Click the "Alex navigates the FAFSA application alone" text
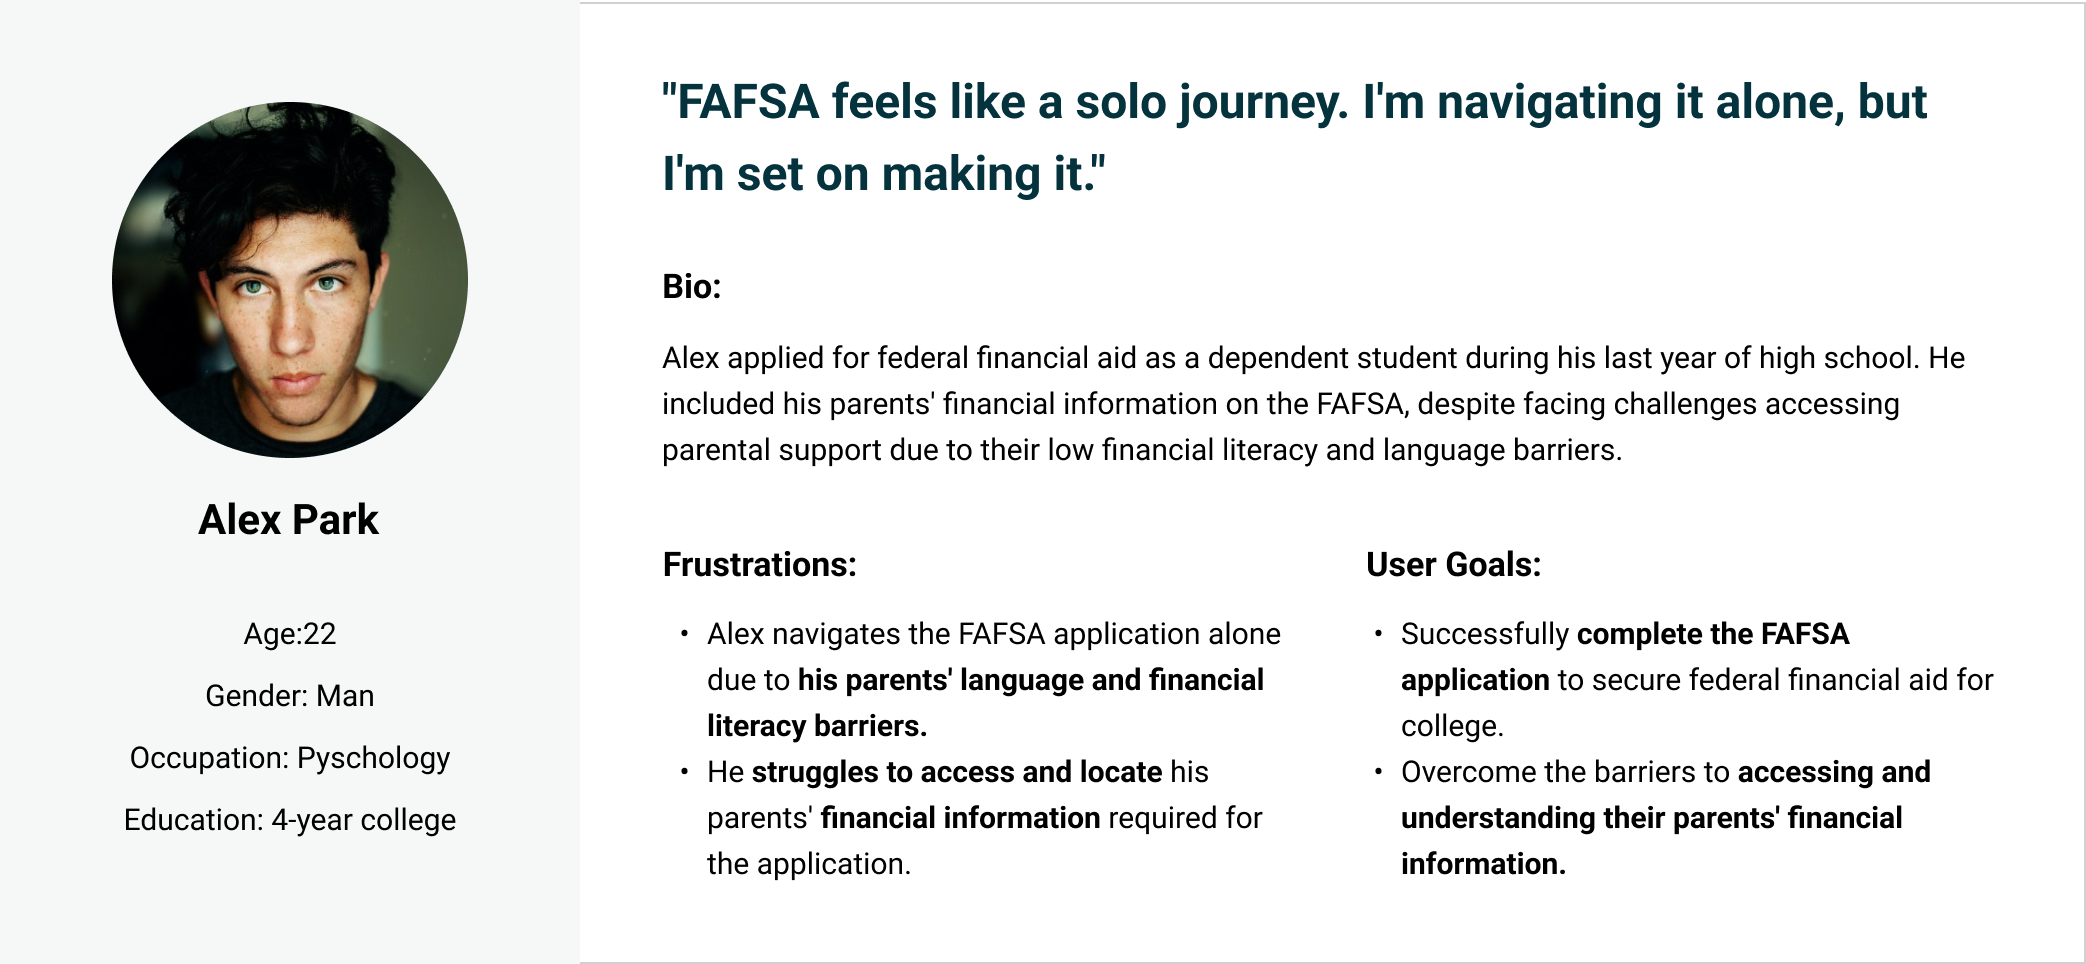The width and height of the screenshot is (2086, 964). click(x=993, y=634)
